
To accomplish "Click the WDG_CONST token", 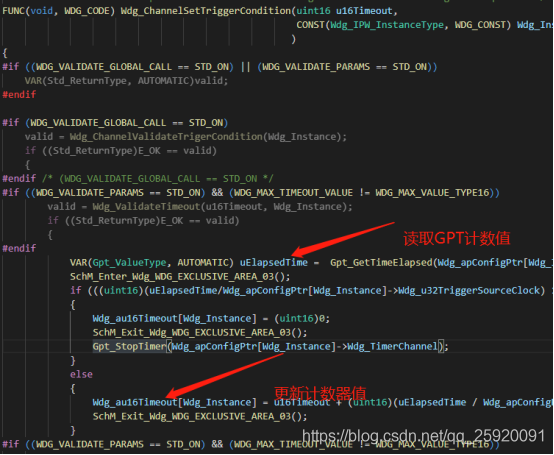I will (x=480, y=25).
